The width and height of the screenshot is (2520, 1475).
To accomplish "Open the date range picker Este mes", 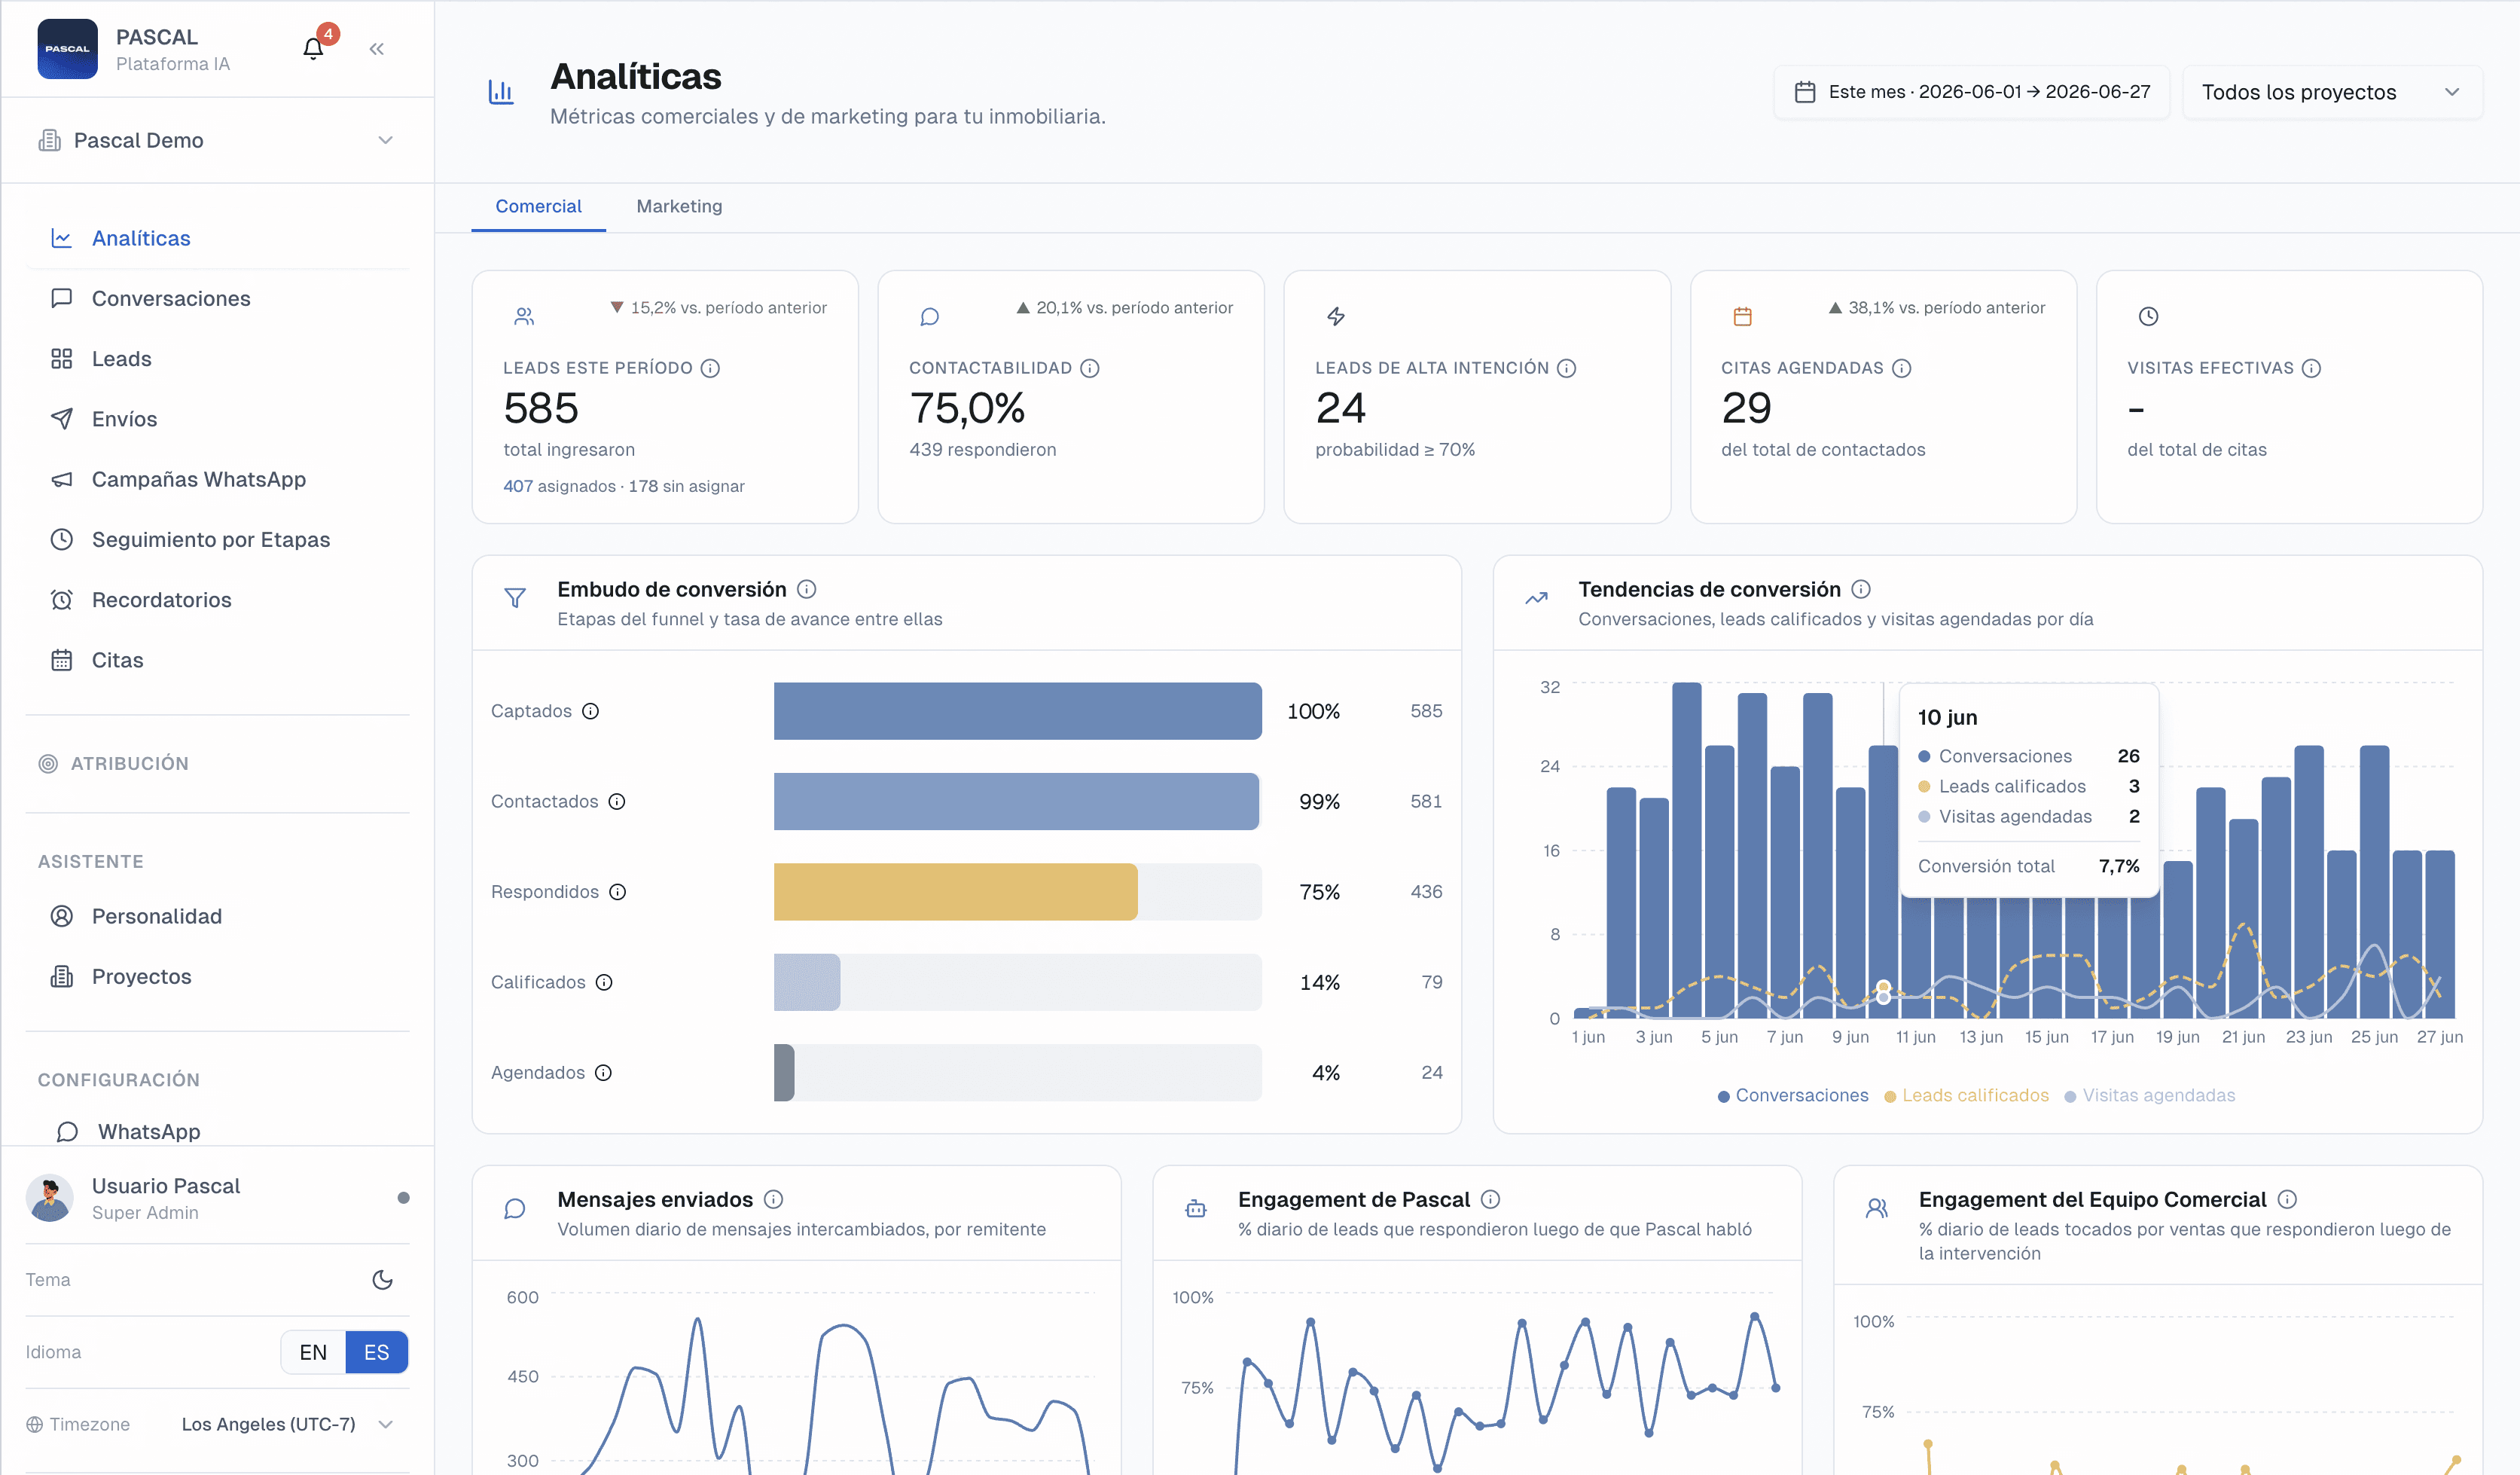I will click(1972, 92).
